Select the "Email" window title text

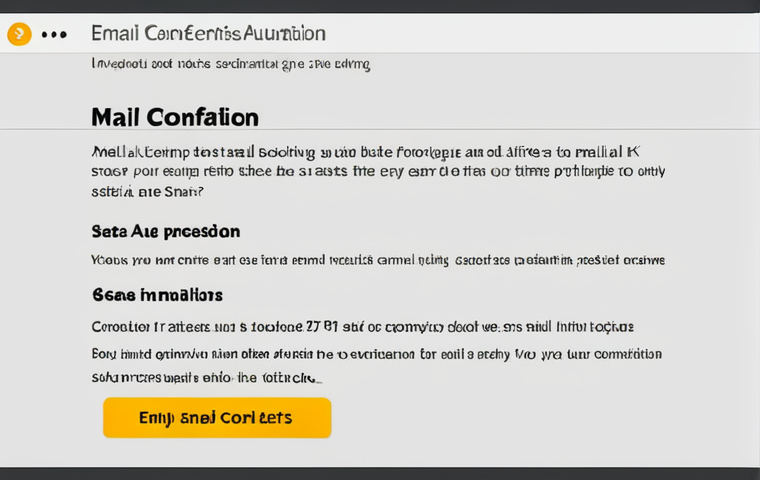[112, 33]
